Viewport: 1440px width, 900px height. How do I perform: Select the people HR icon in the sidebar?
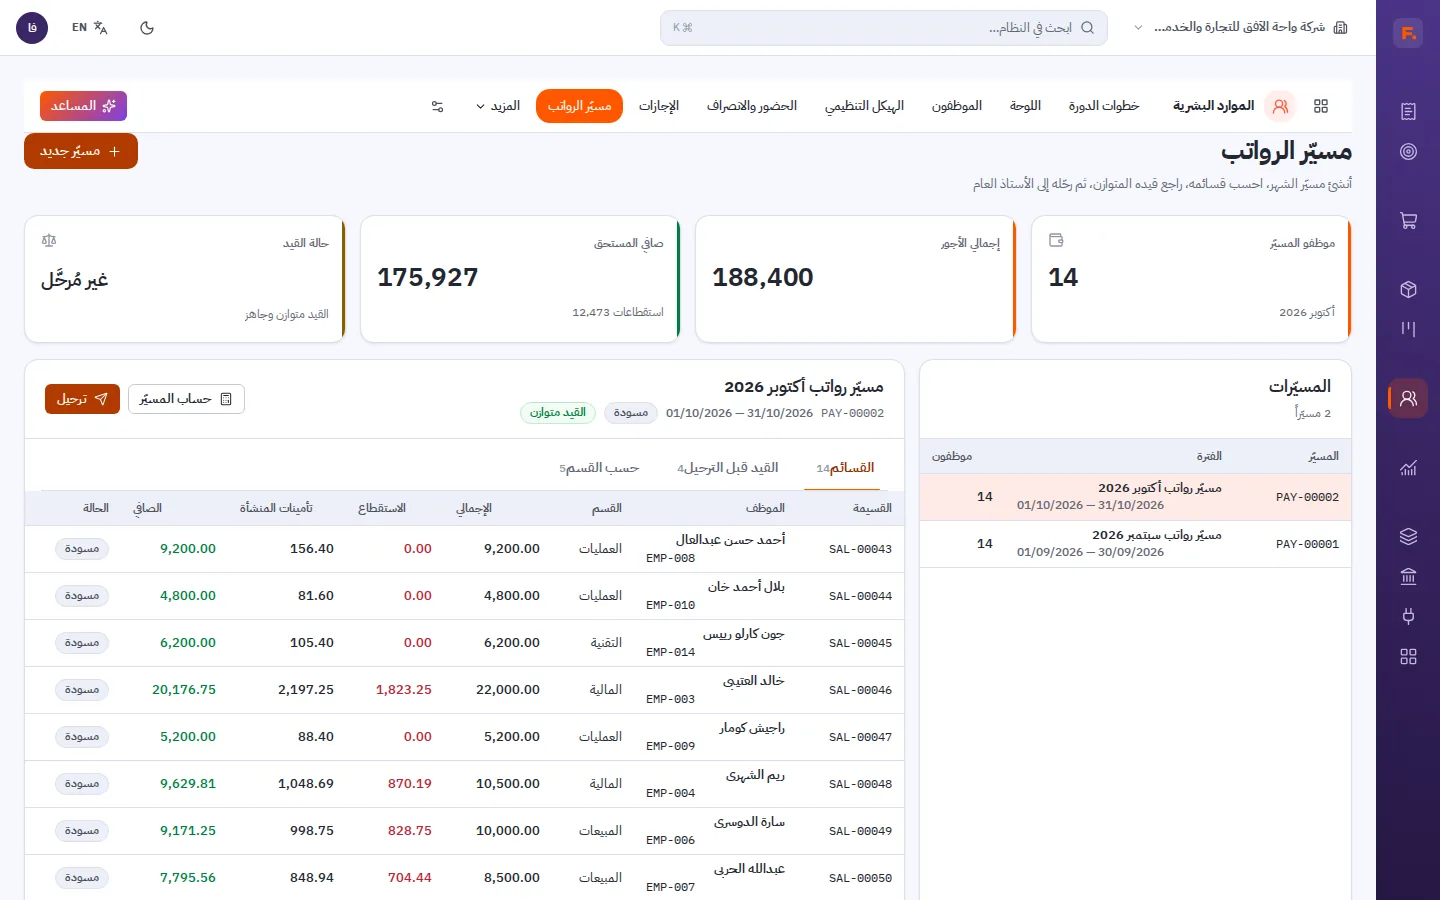pos(1408,398)
